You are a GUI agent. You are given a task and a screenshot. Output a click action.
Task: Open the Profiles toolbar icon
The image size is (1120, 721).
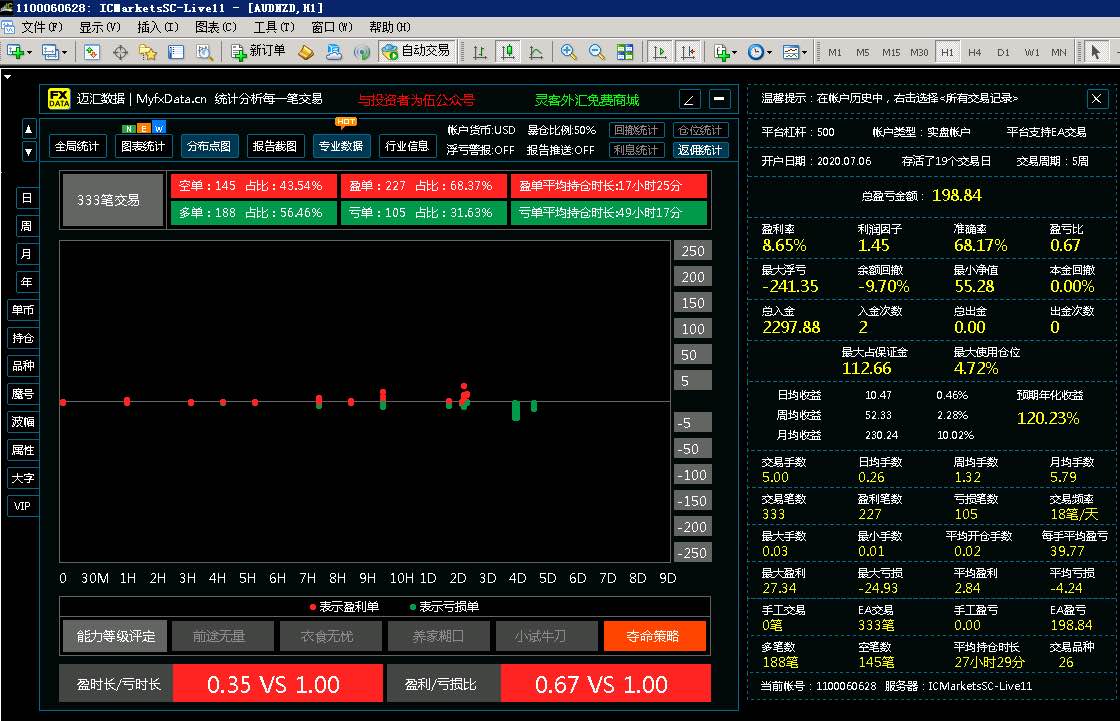[x=50, y=52]
